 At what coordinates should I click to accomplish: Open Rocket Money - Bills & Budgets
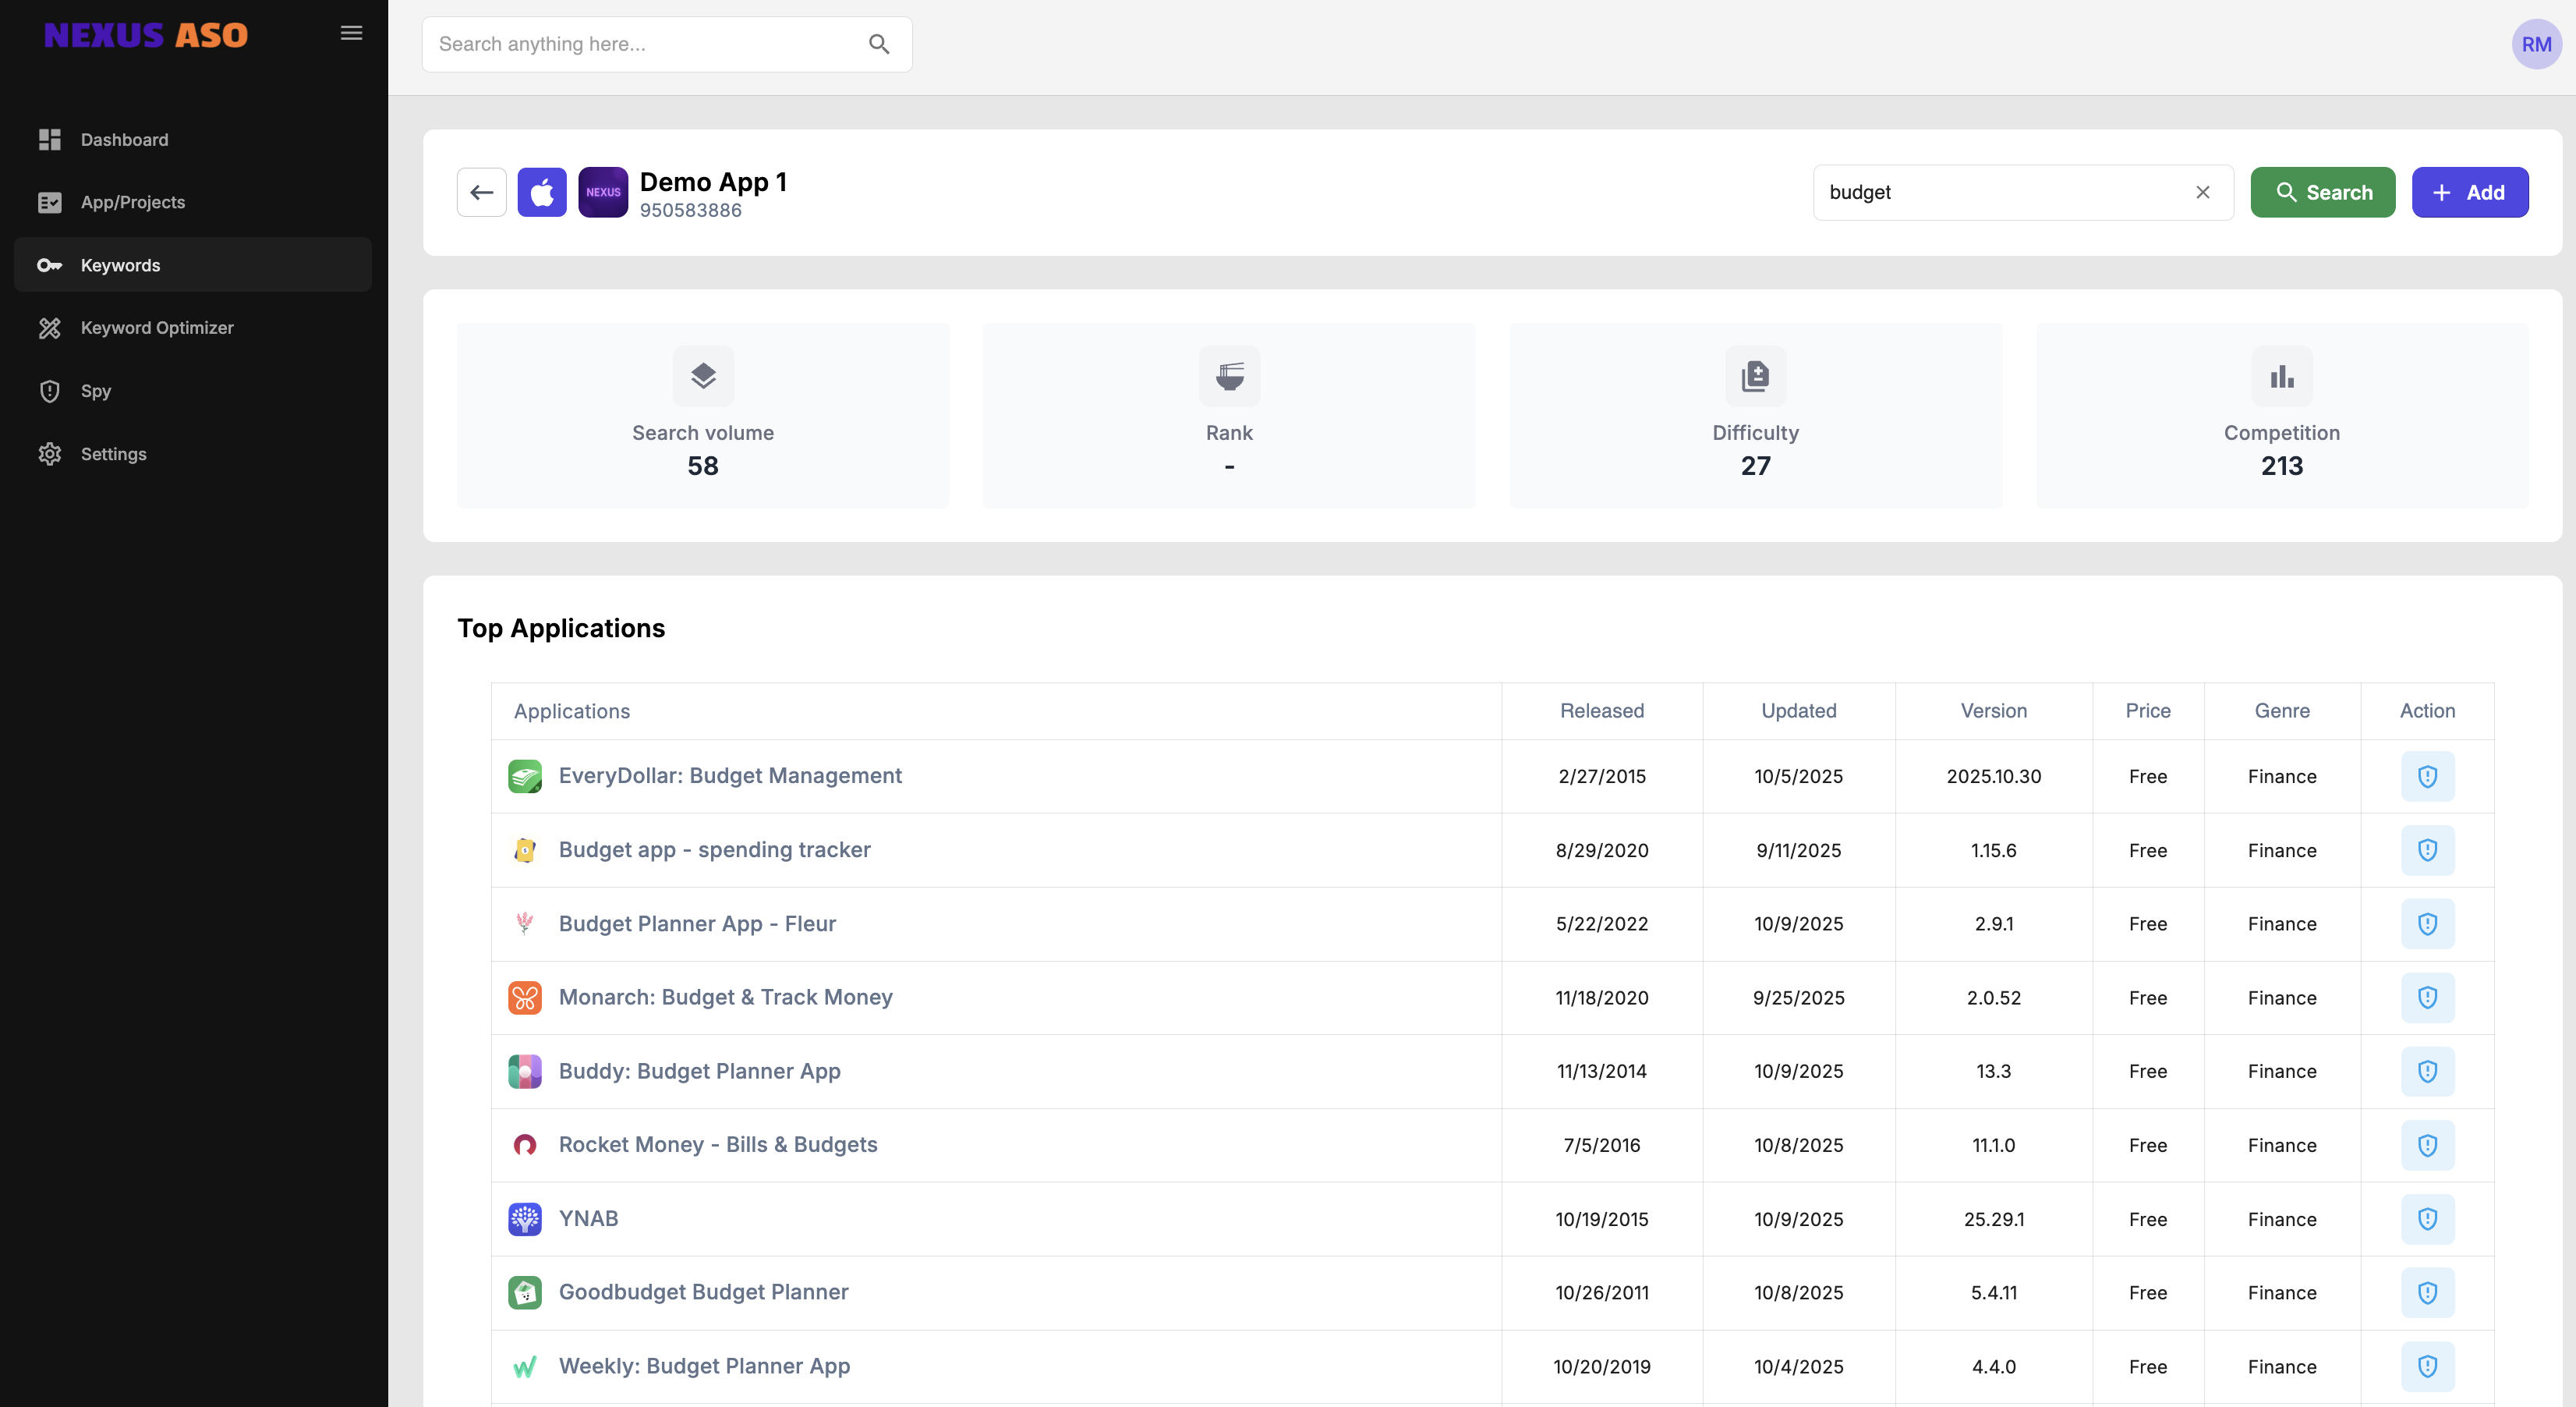pyautogui.click(x=717, y=1144)
